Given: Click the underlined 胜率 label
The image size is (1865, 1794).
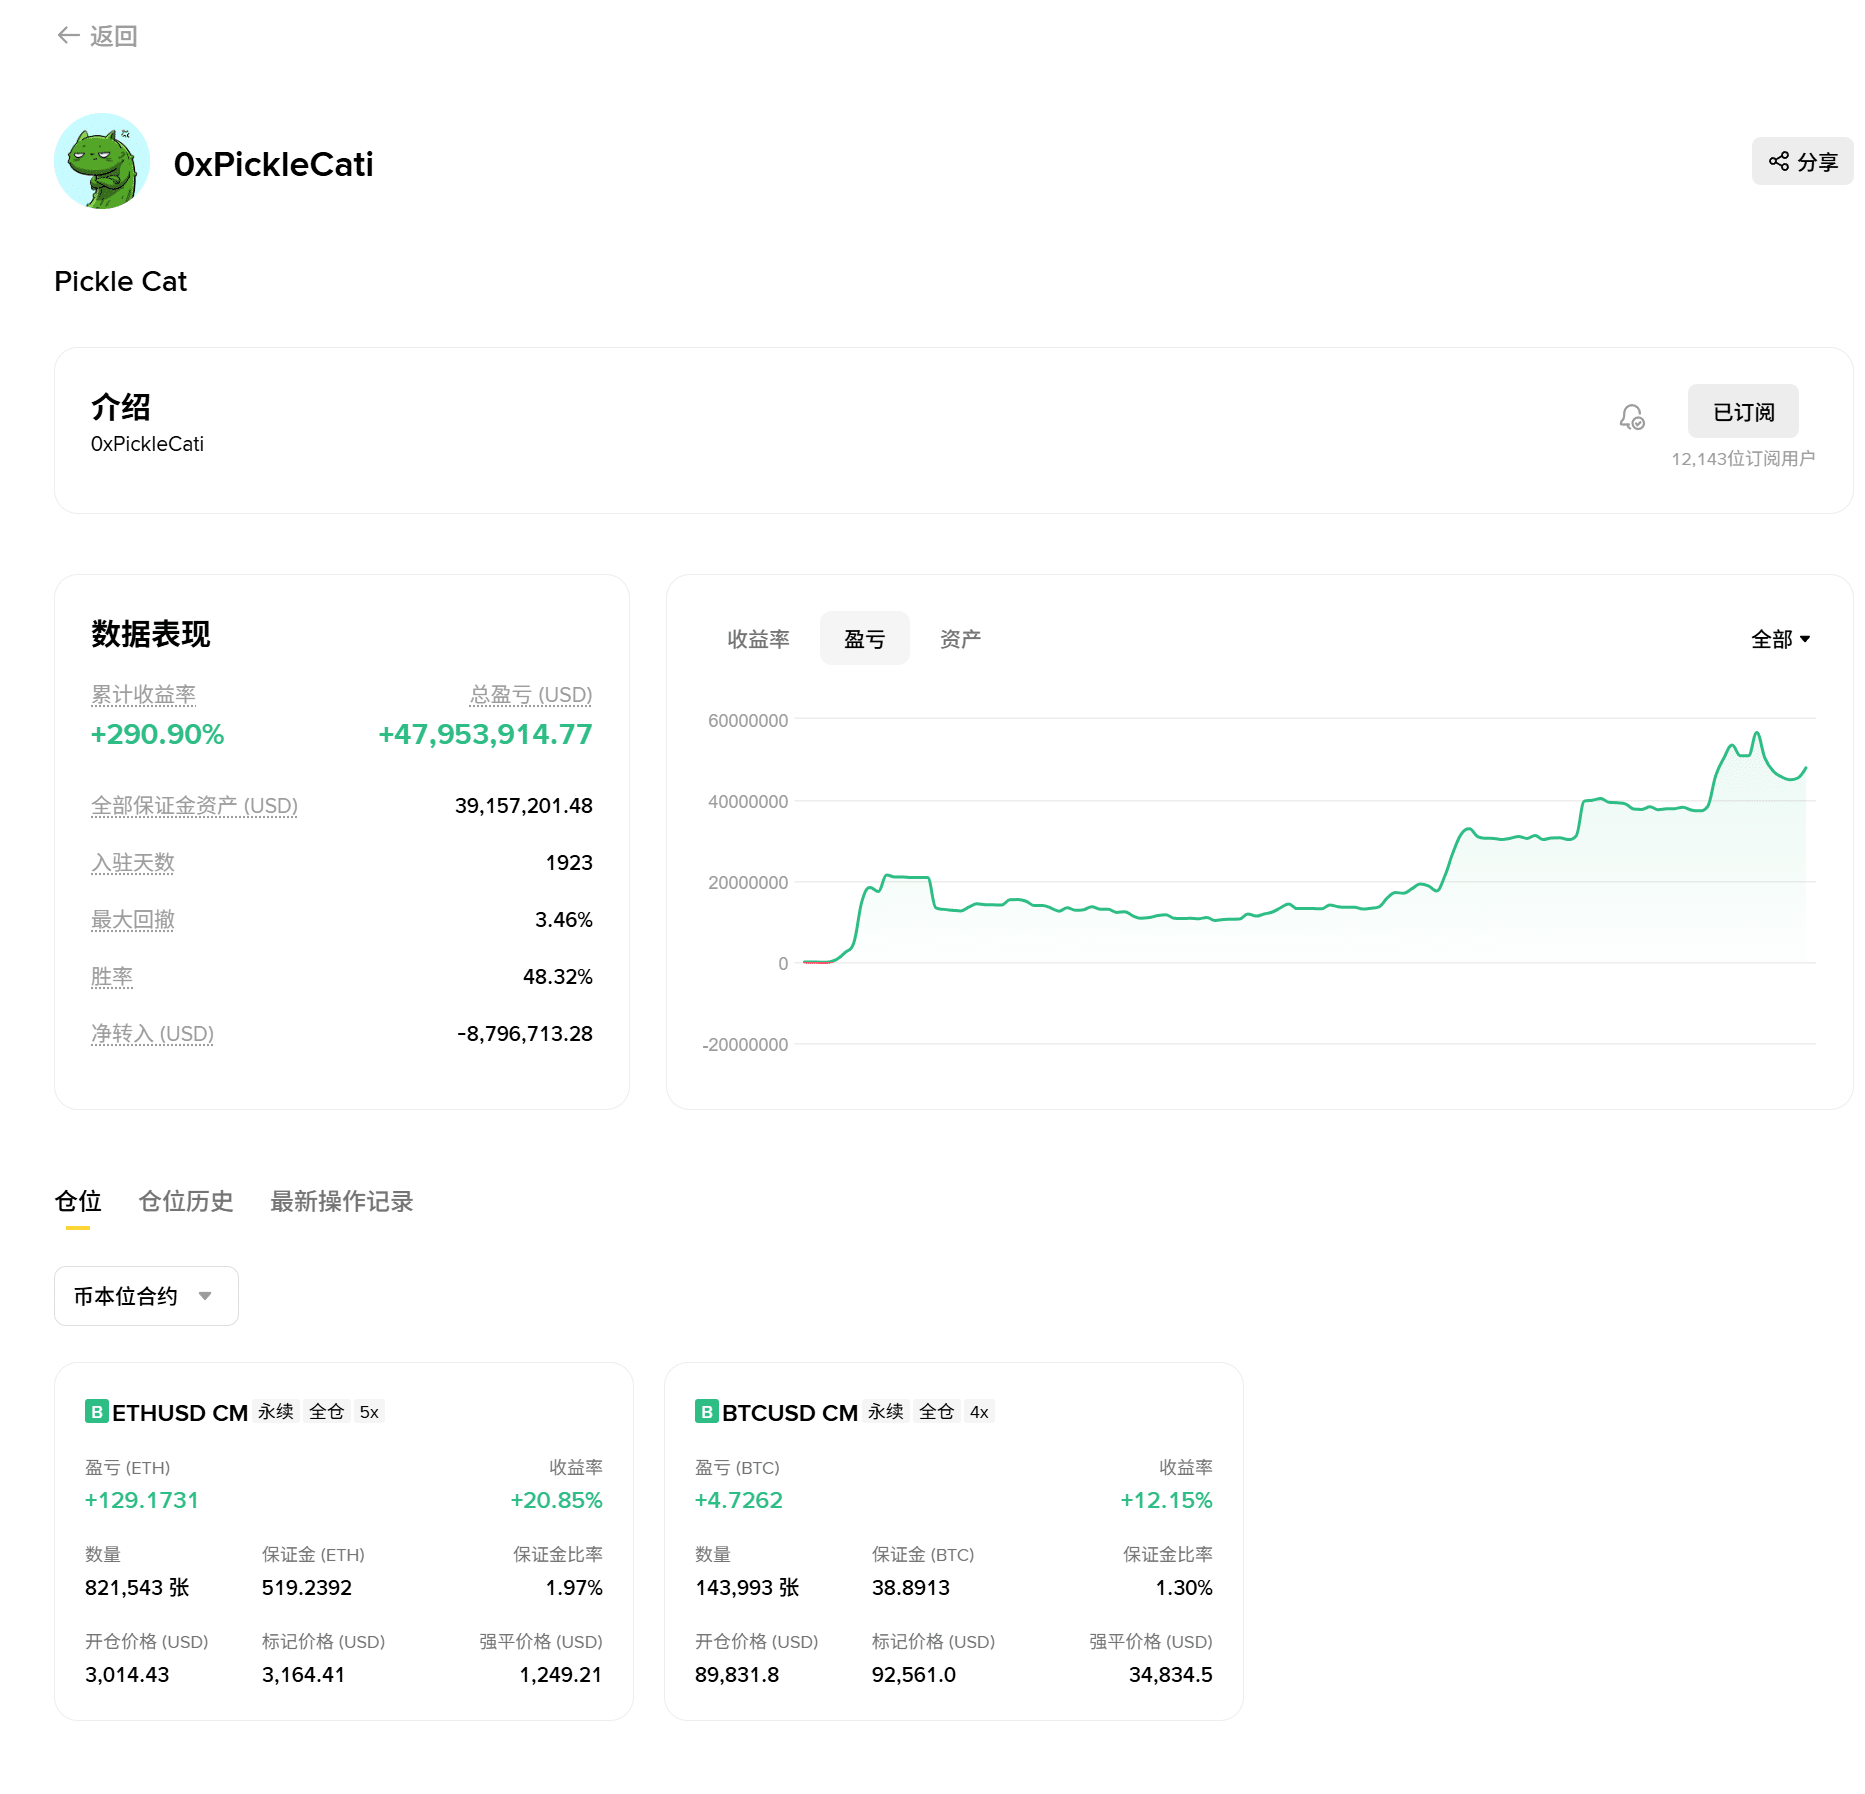Looking at the screenshot, I should click(x=112, y=976).
